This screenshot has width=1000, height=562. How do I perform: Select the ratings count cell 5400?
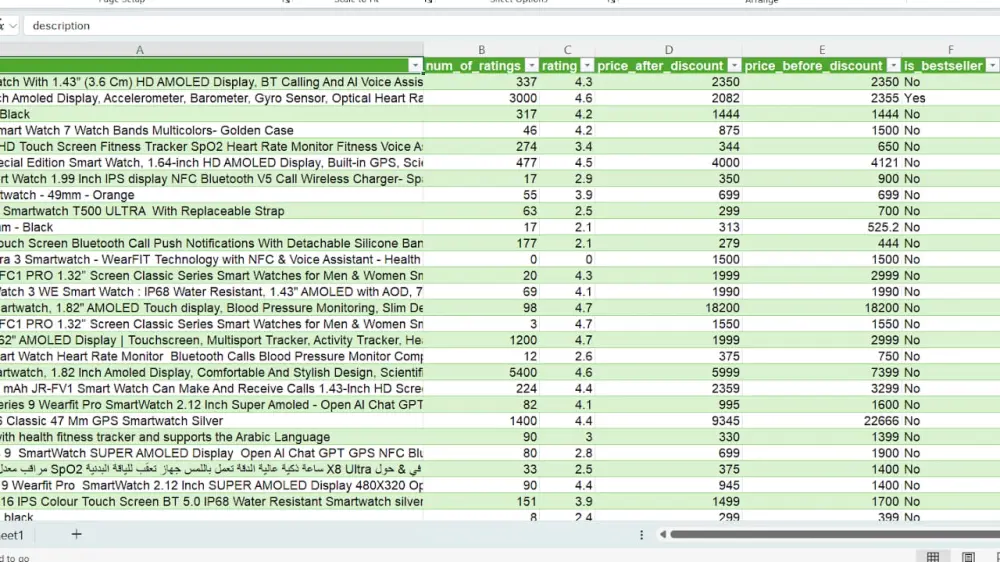tap(482, 373)
